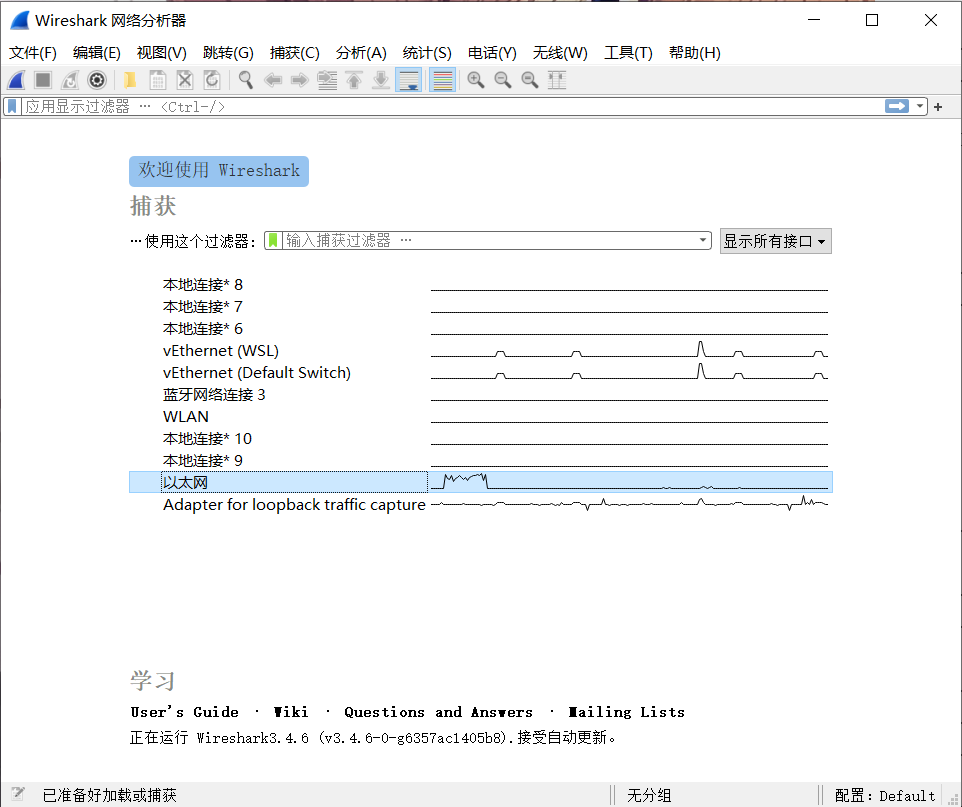Open 电话(Y) menu
The height and width of the screenshot is (807, 962).
tap(492, 53)
